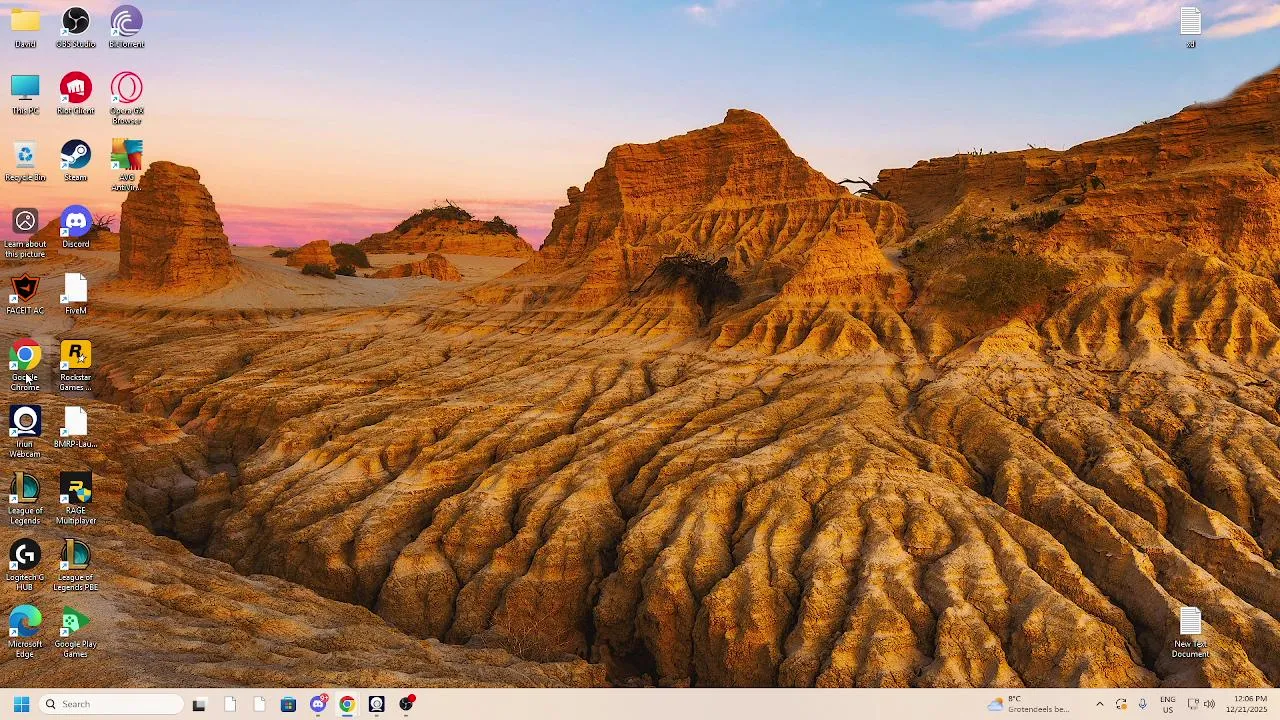Open the David folder on the desktop
Image resolution: width=1280 pixels, height=720 pixels.
[25, 28]
